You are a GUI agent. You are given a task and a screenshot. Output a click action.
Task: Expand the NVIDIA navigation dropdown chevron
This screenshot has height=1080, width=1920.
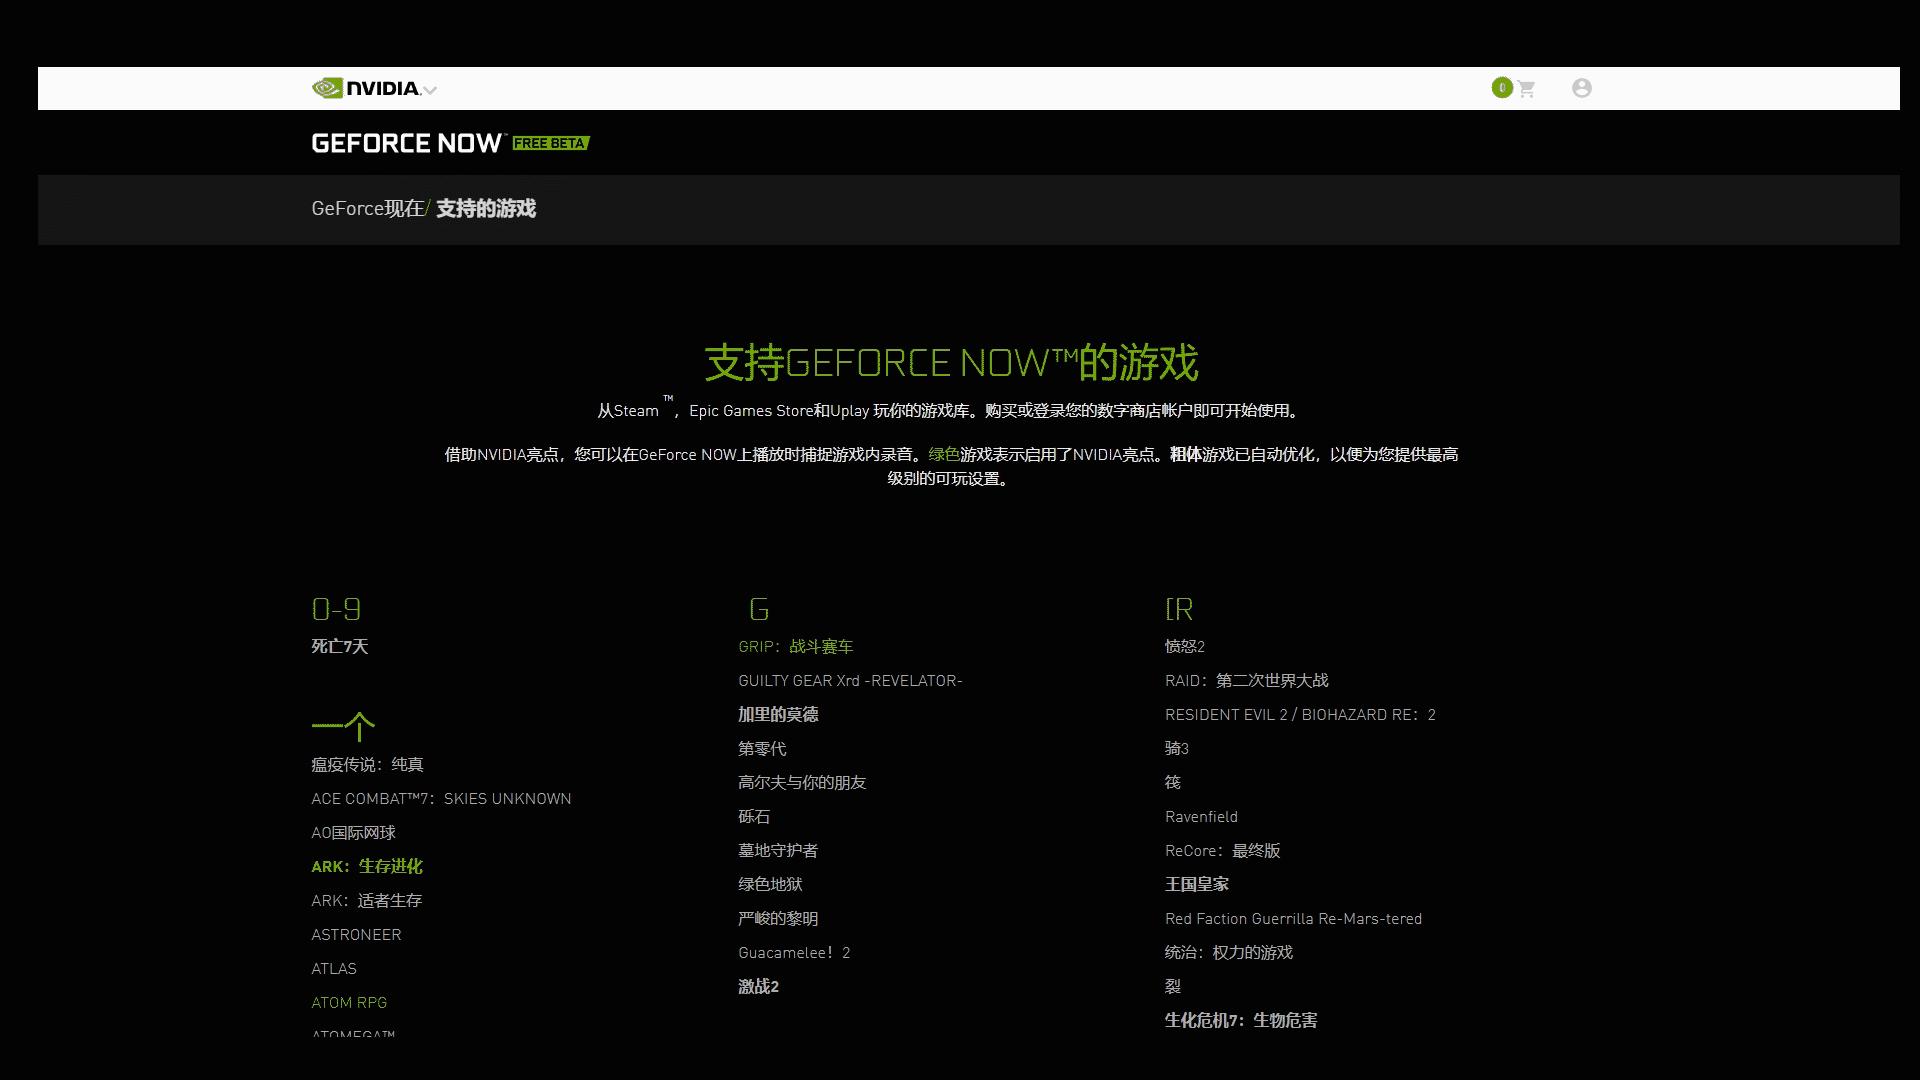click(430, 90)
